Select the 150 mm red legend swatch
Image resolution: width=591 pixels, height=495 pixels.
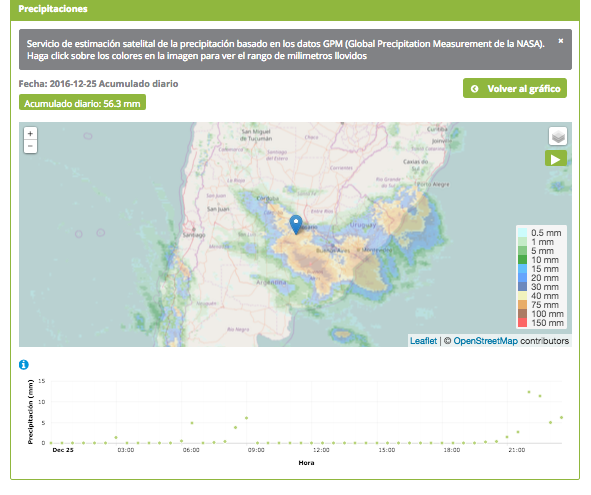(x=522, y=323)
